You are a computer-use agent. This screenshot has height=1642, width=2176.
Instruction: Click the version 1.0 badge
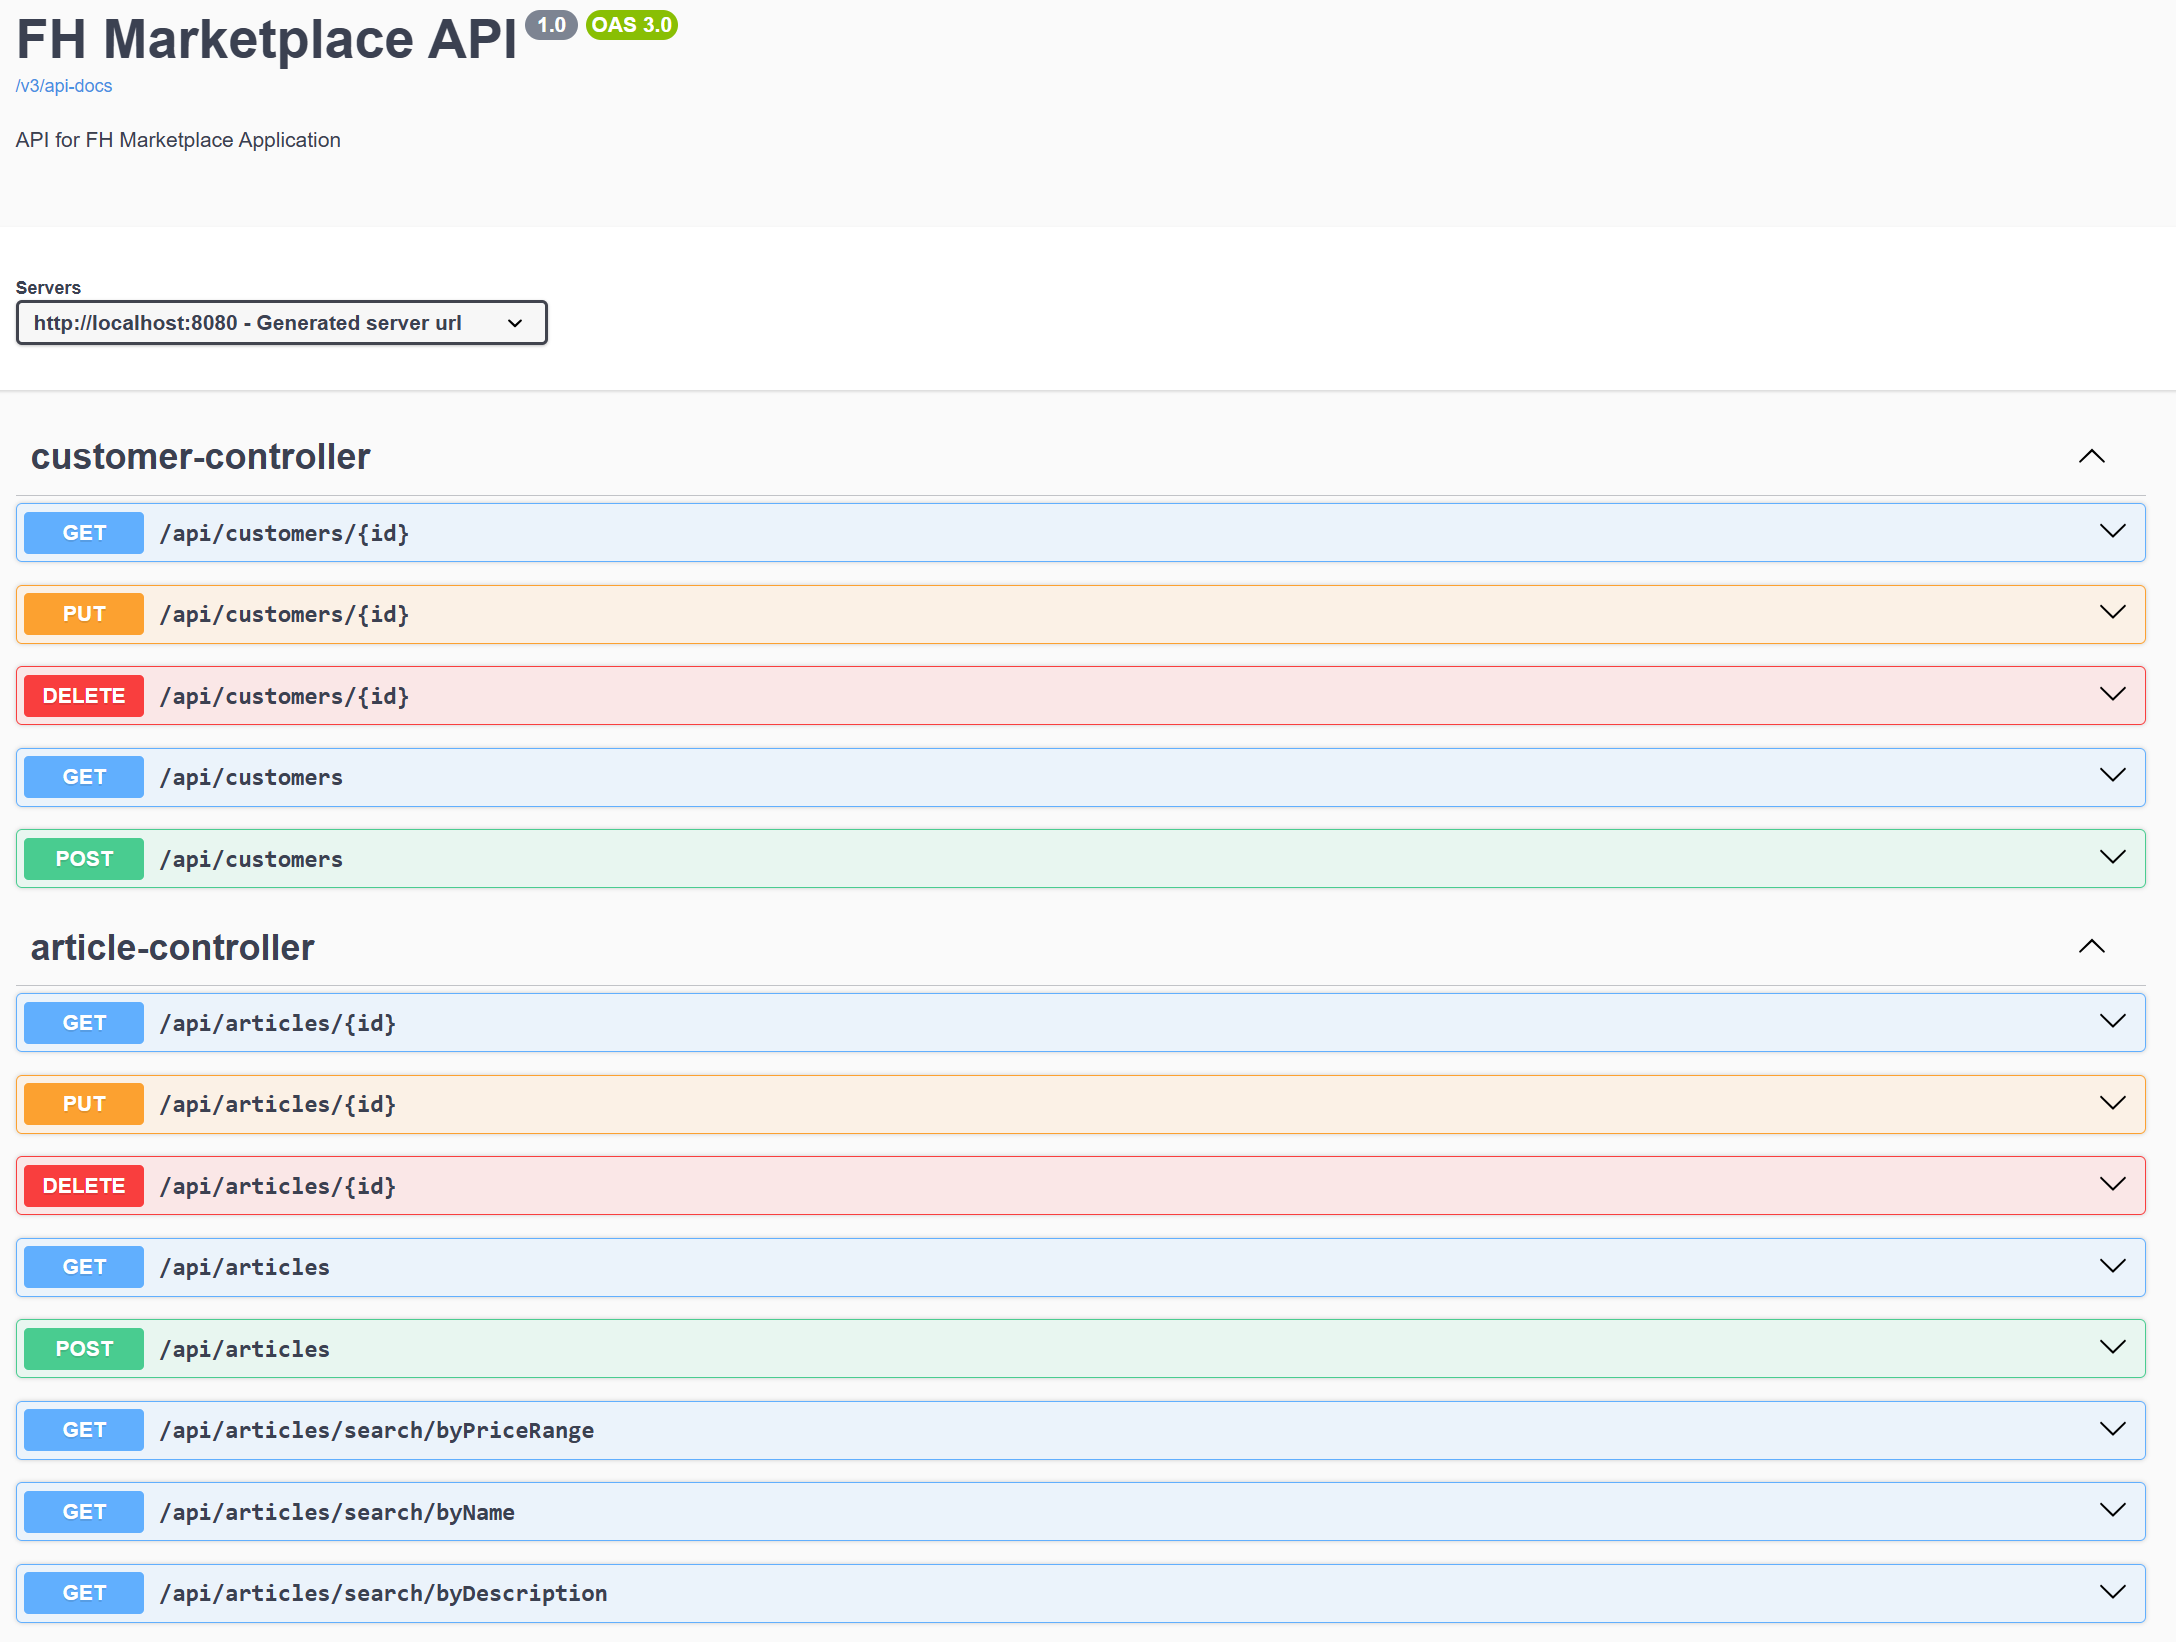tap(551, 25)
